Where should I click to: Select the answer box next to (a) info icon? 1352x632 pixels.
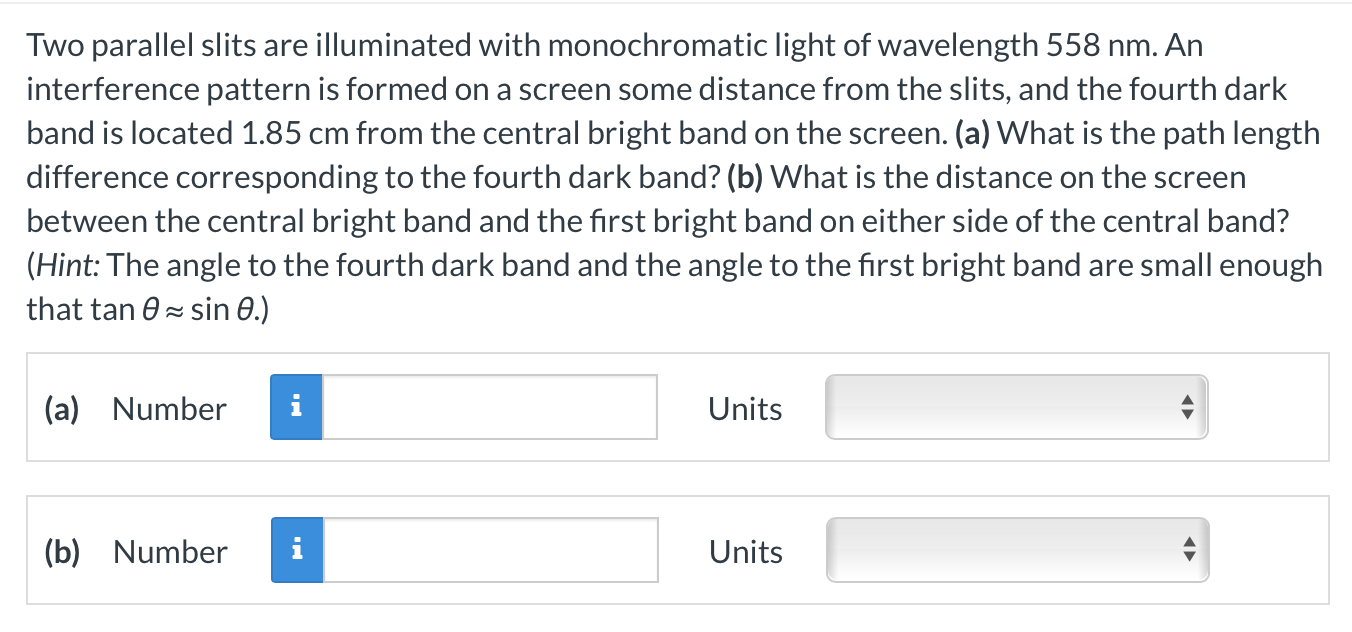tap(488, 407)
